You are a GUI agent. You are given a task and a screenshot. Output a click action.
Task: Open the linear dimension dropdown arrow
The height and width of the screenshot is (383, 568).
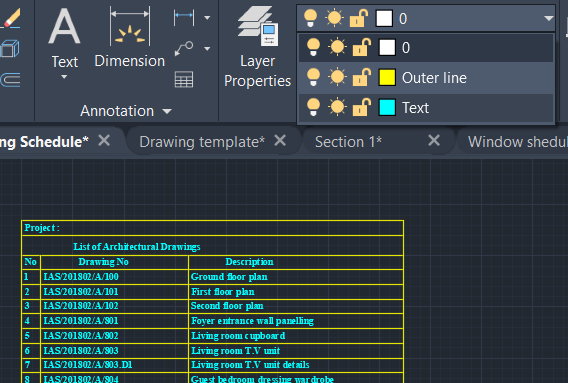click(x=207, y=17)
